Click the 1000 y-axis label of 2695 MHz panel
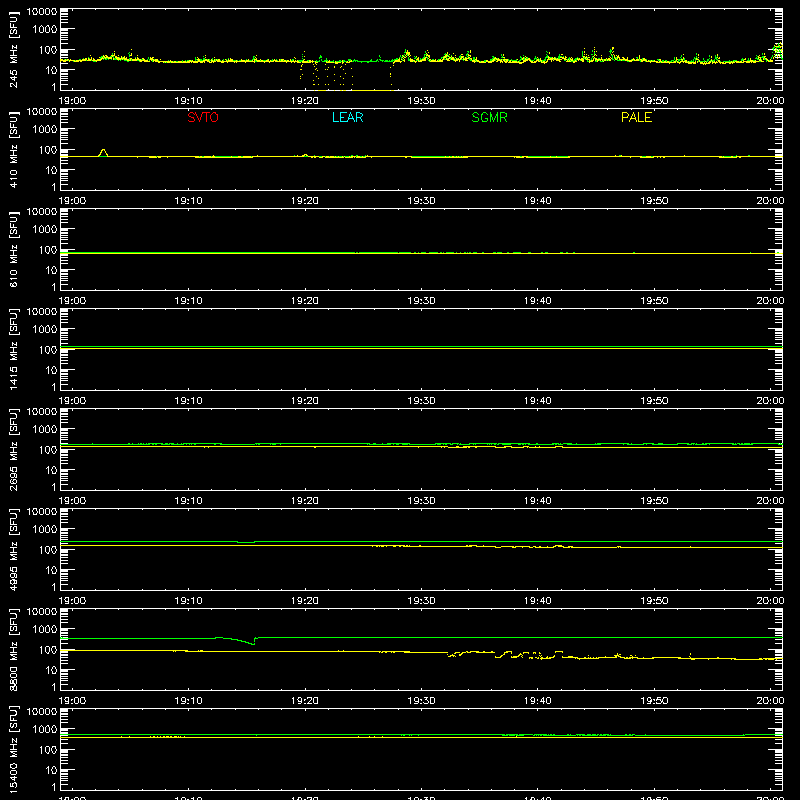 click(x=45, y=430)
